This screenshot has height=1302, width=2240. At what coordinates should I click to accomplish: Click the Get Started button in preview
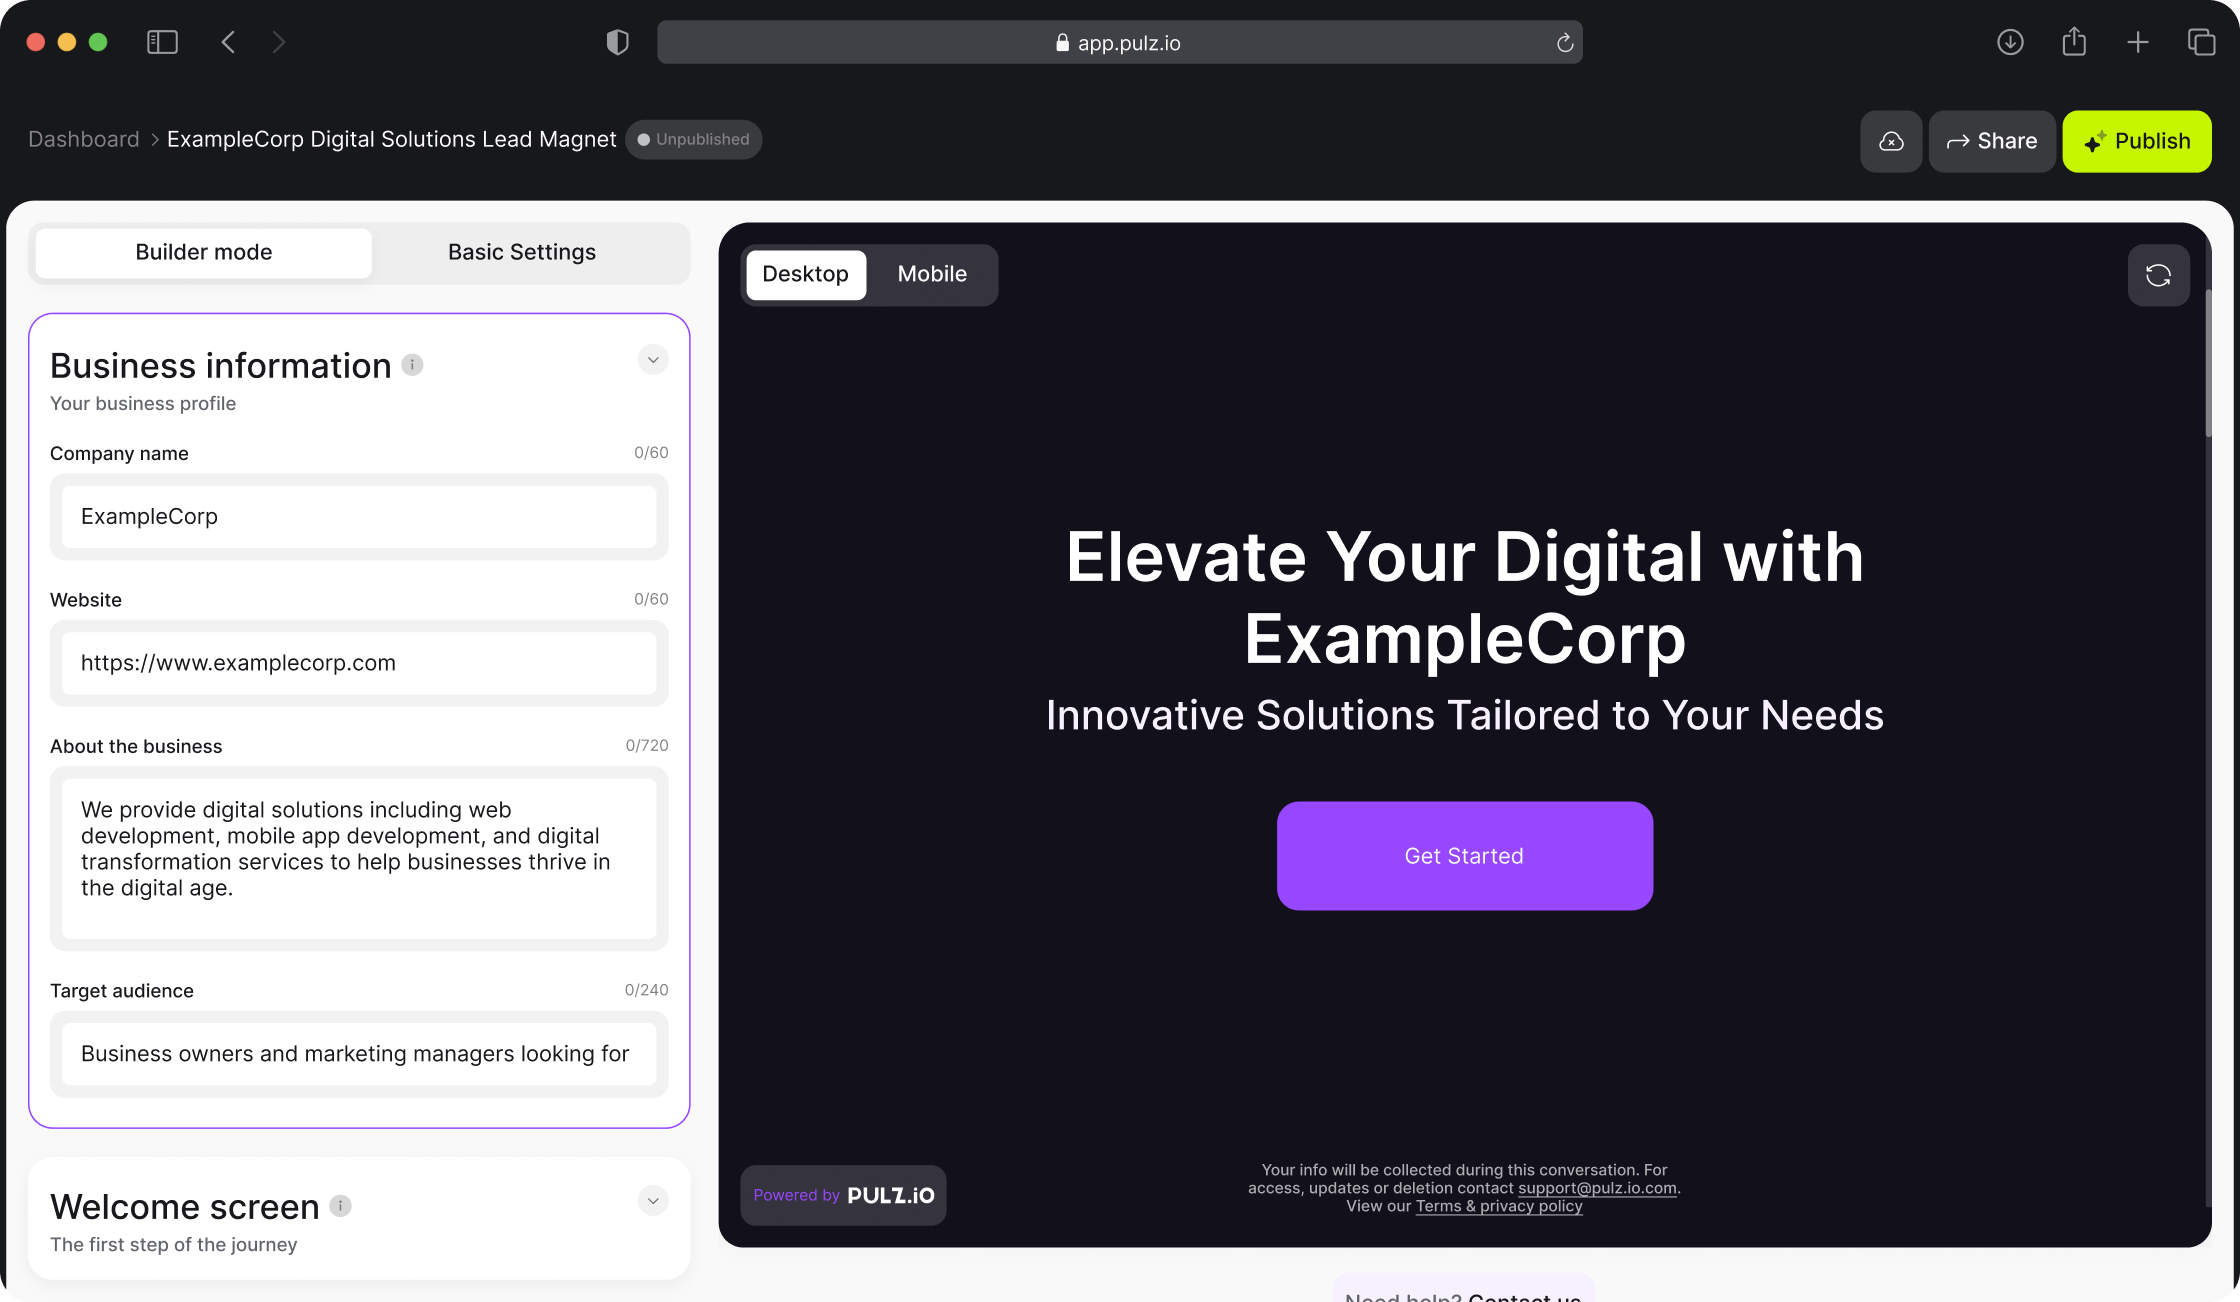coord(1464,856)
